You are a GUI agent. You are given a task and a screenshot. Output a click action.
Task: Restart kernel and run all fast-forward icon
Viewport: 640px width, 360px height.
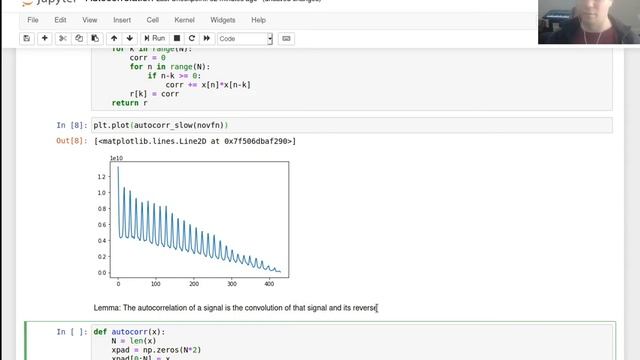[207, 38]
